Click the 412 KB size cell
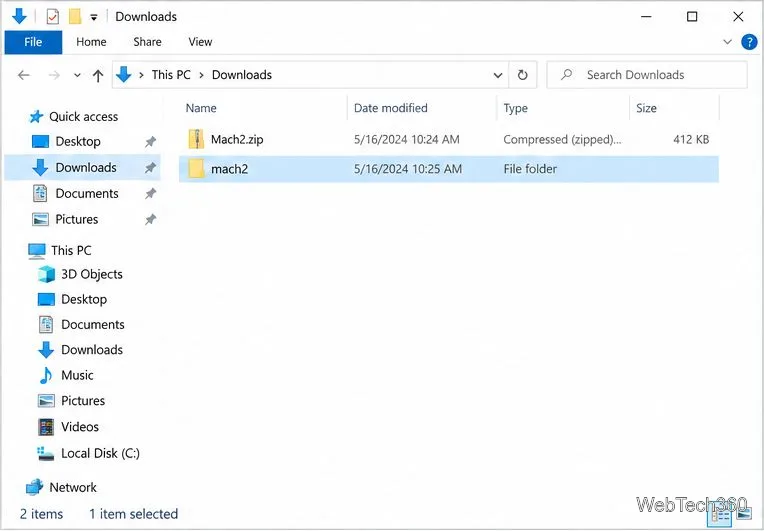The image size is (764, 531). pyautogui.click(x=691, y=140)
